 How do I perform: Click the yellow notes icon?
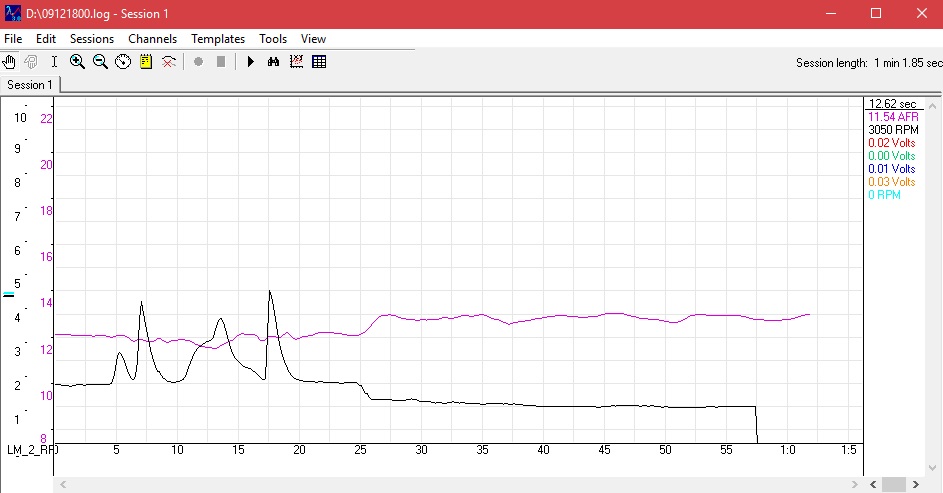pyautogui.click(x=146, y=62)
